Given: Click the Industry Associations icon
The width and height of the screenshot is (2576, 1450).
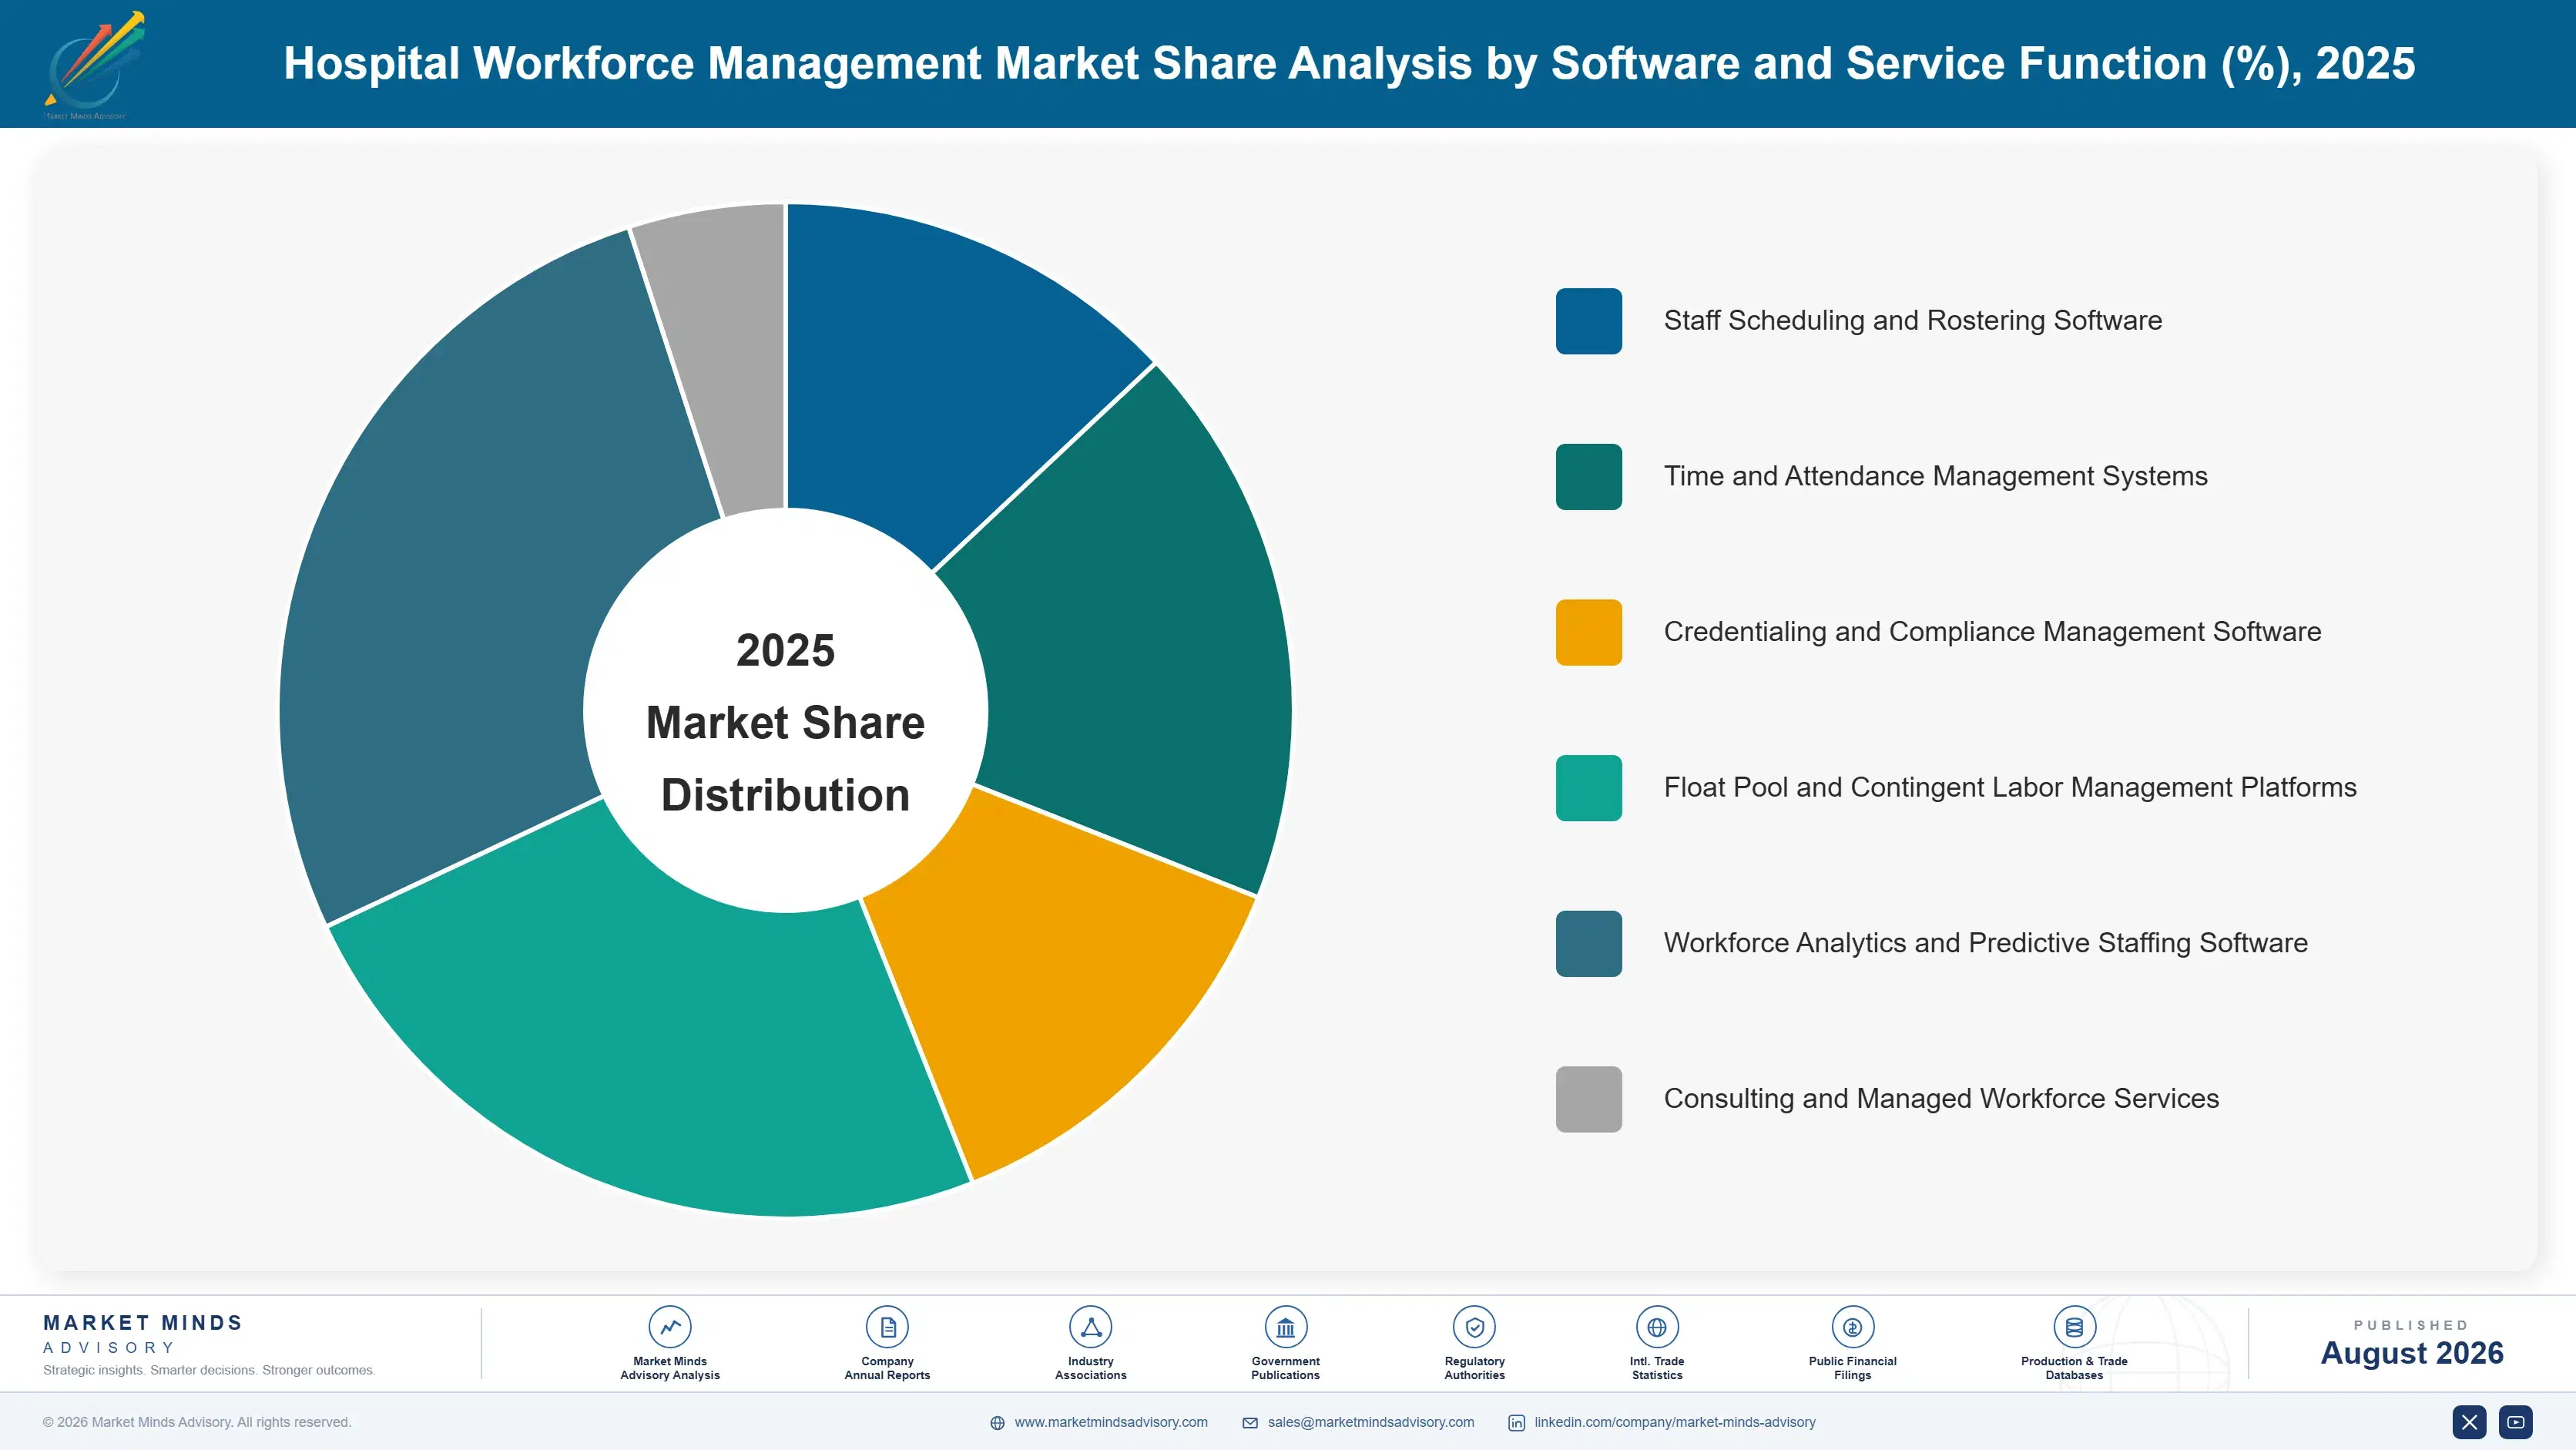Looking at the screenshot, I should (x=1090, y=1327).
